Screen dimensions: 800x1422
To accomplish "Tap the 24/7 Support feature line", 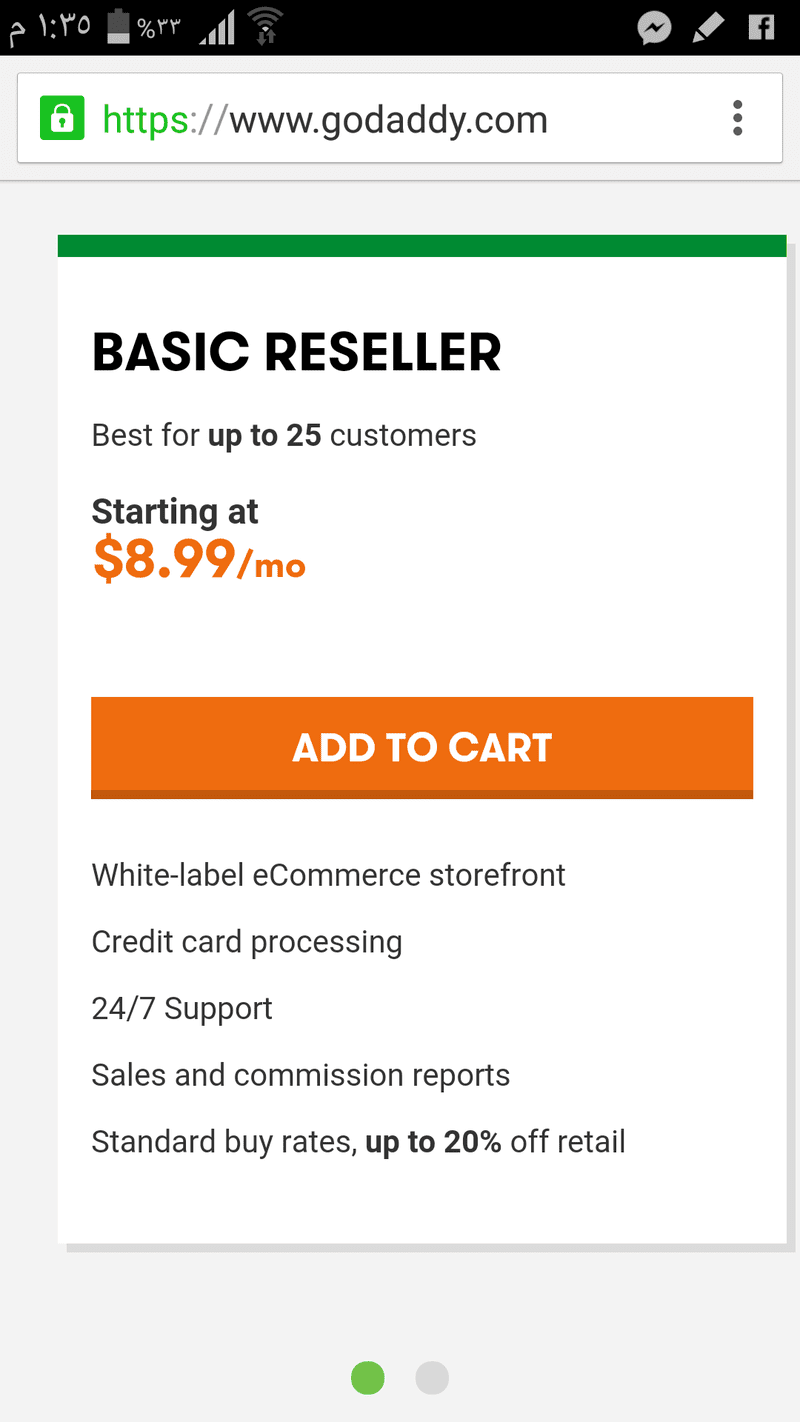I will pyautogui.click(x=181, y=1008).
